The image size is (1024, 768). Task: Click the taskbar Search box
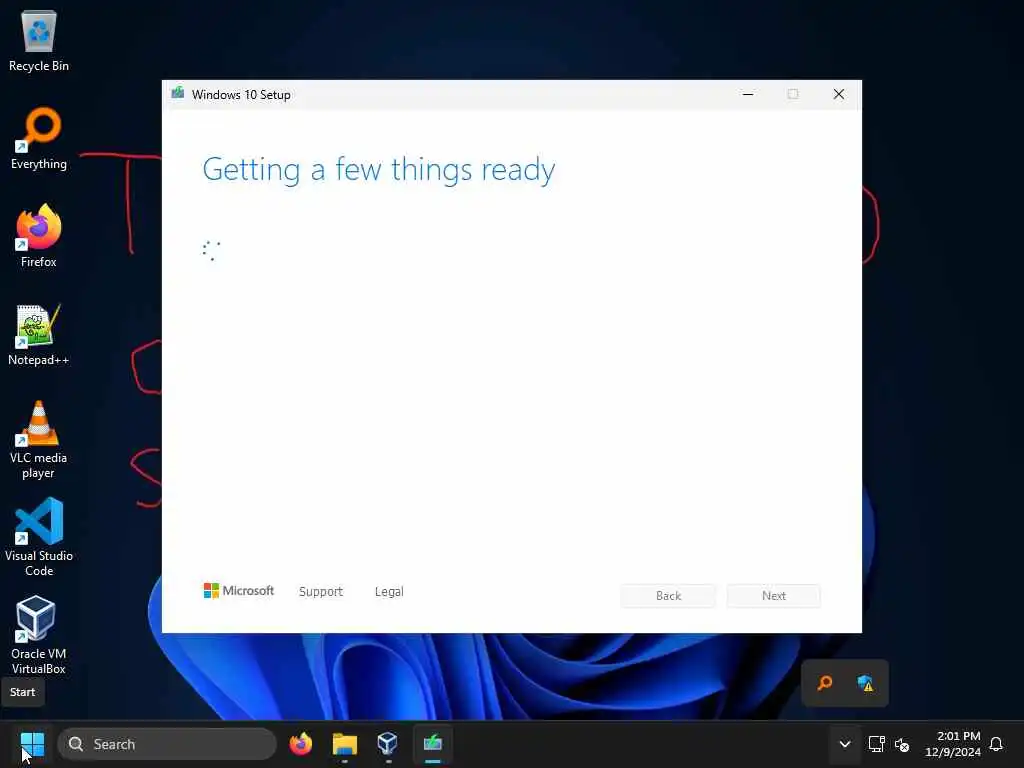[167, 744]
